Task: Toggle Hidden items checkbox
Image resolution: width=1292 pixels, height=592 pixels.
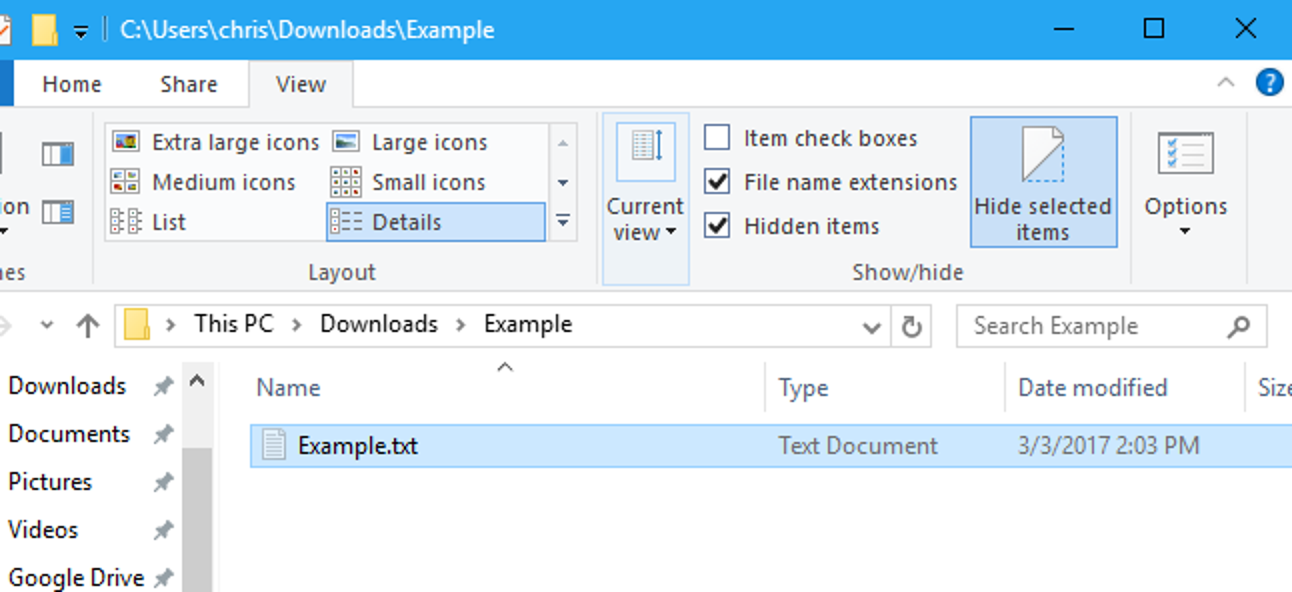Action: click(717, 226)
